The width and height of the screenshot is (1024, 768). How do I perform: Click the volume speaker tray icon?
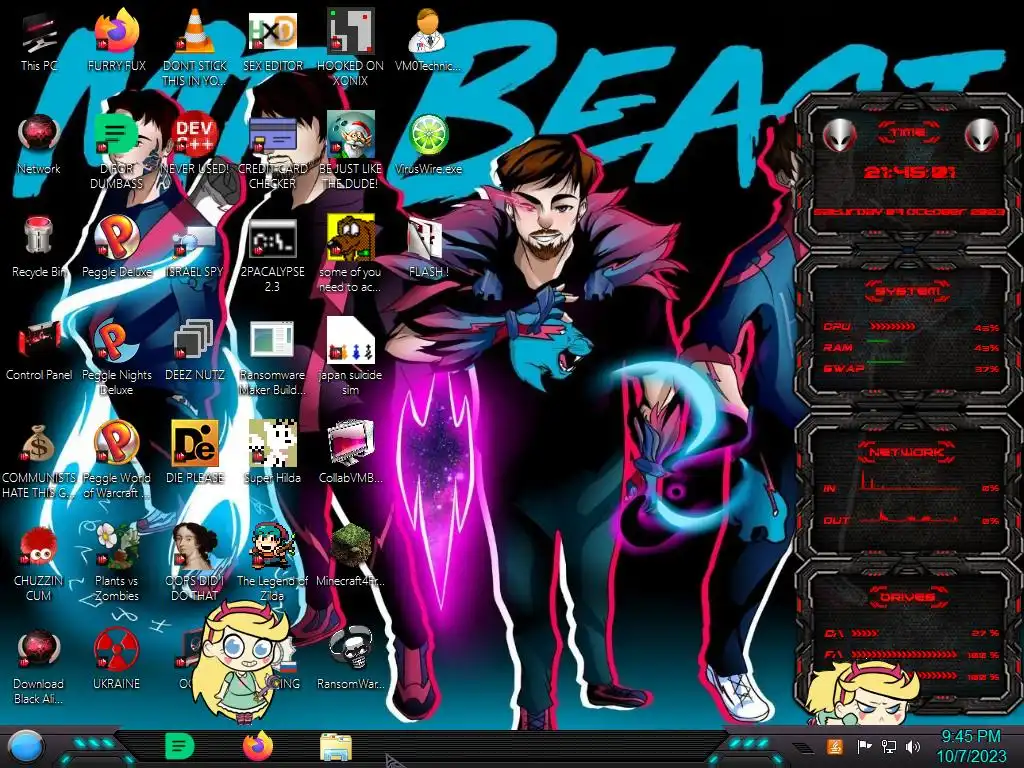click(x=913, y=746)
